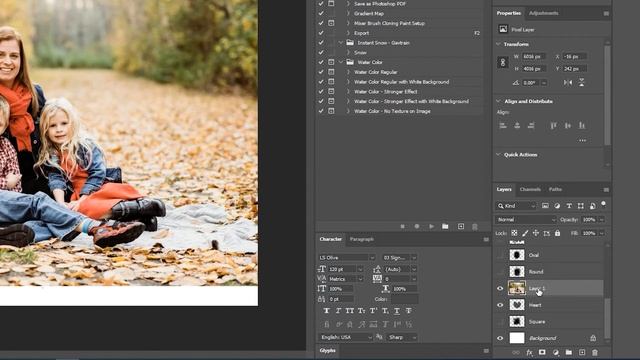Filter layers by pixel type
Image resolution: width=640 pixels, height=360 pixels.
pos(545,206)
